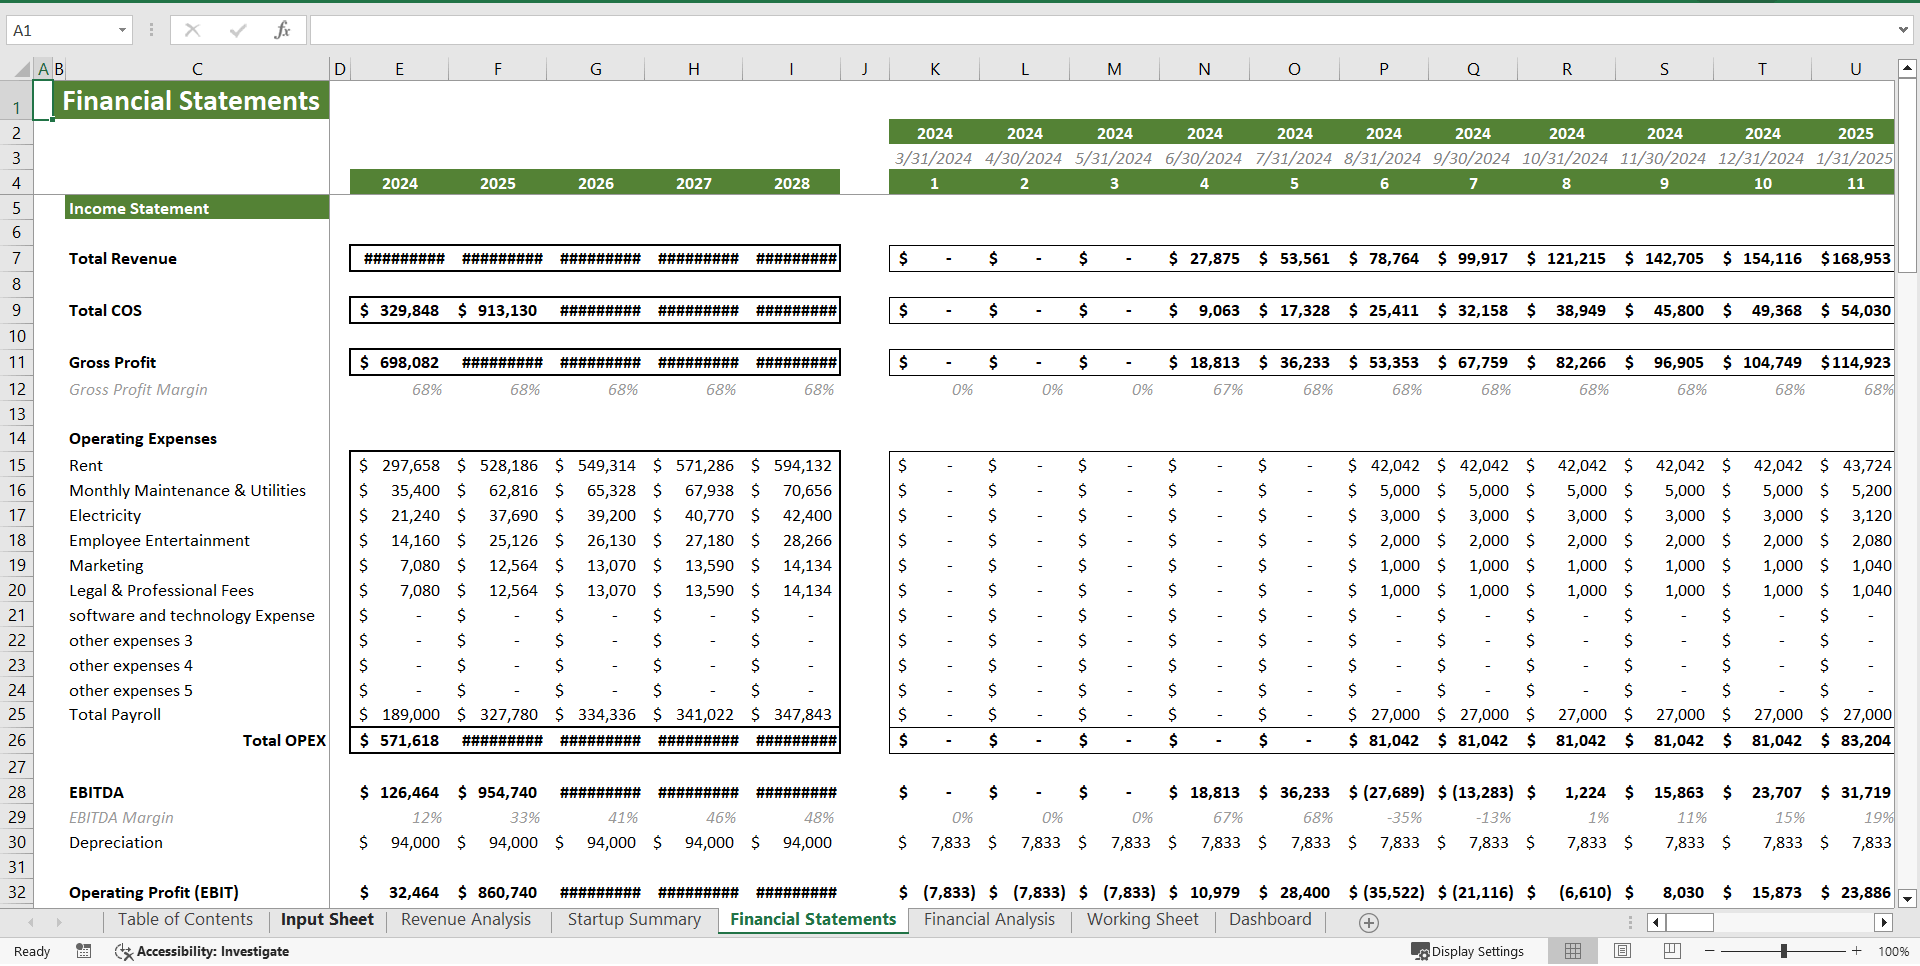
Task: Select row 7 header
Action: 16,258
